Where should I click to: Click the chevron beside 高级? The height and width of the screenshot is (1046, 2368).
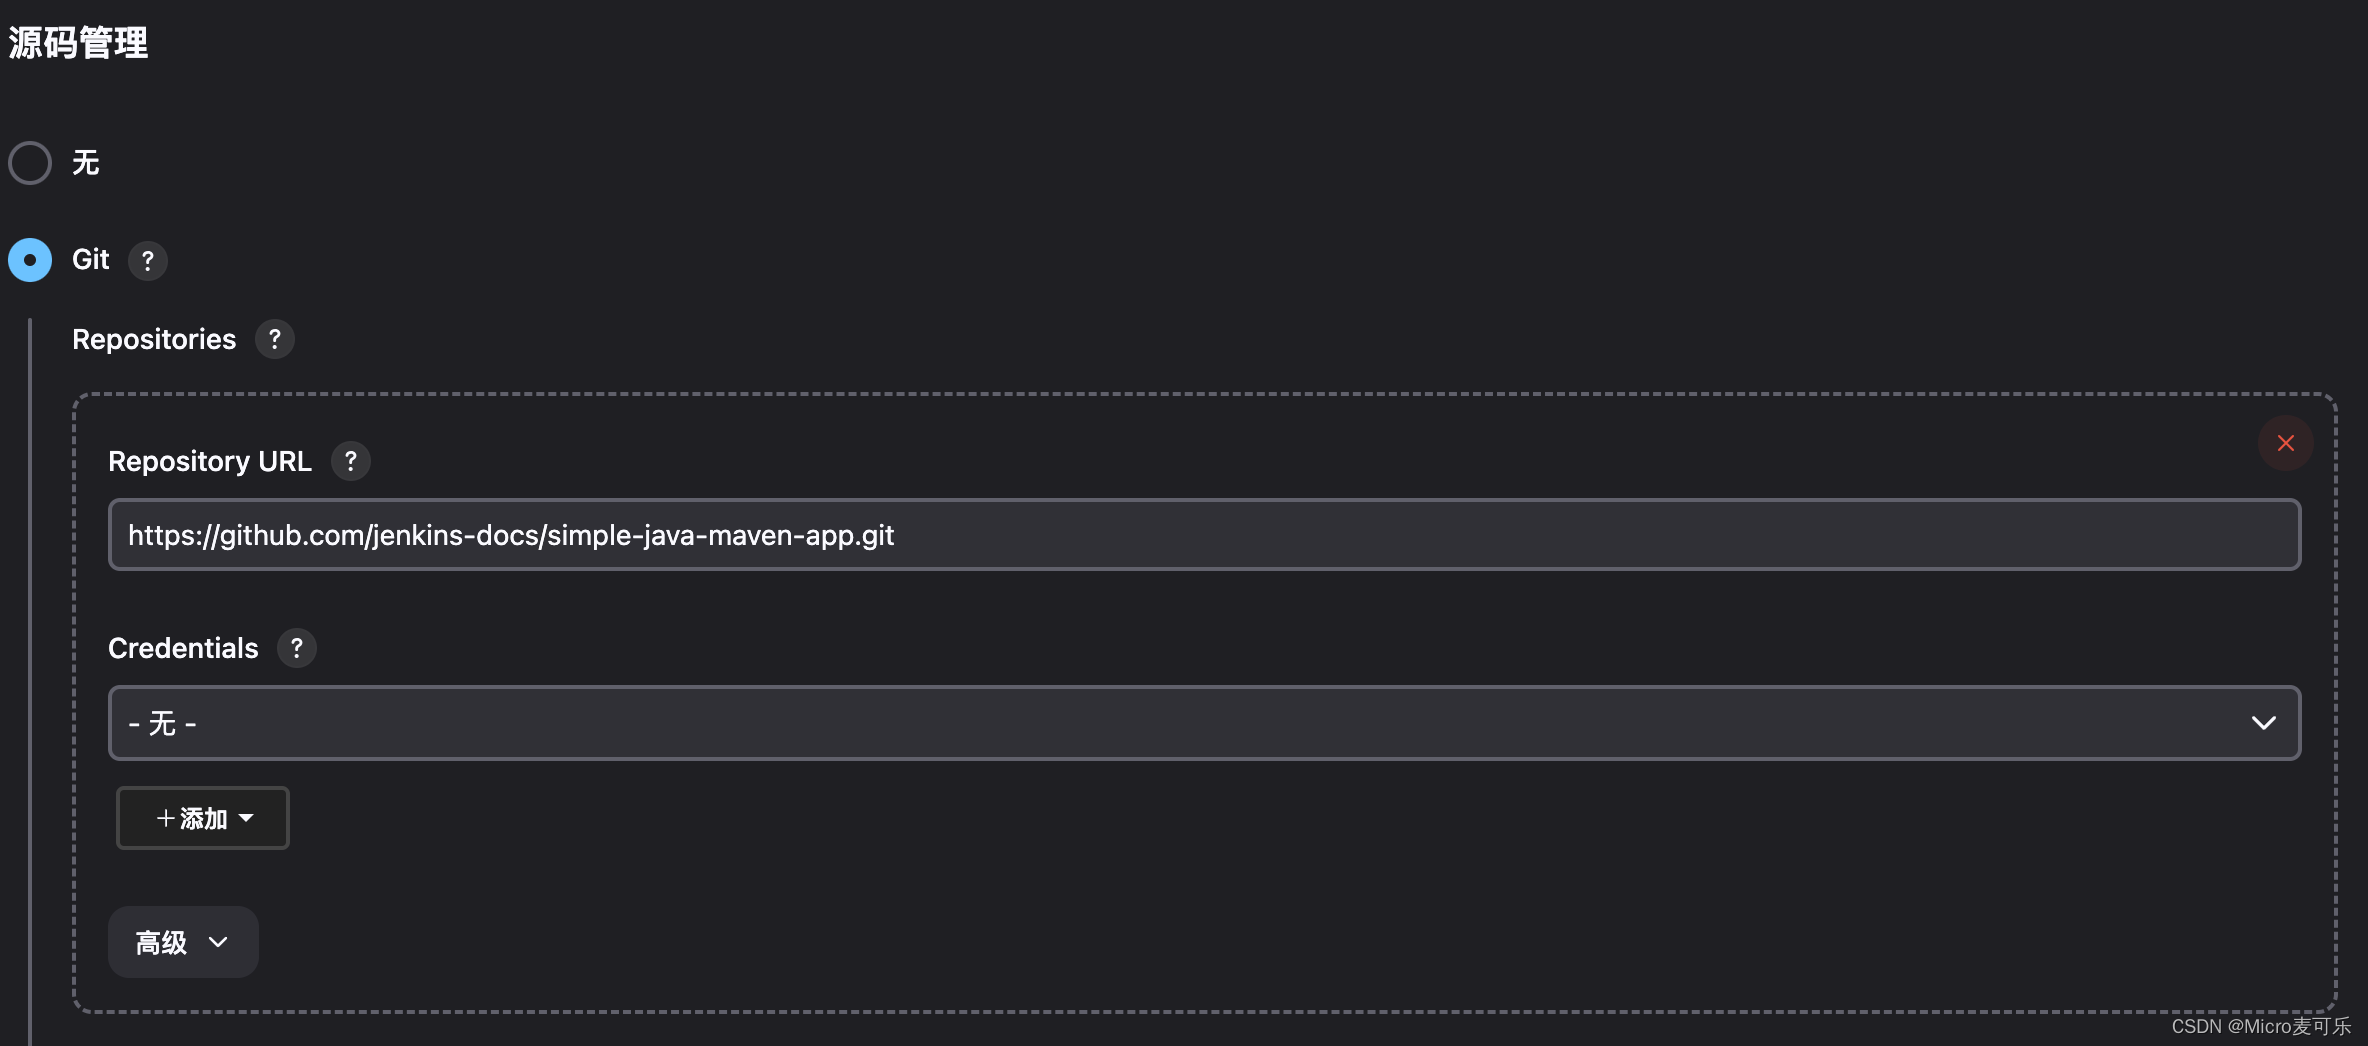tap(218, 942)
